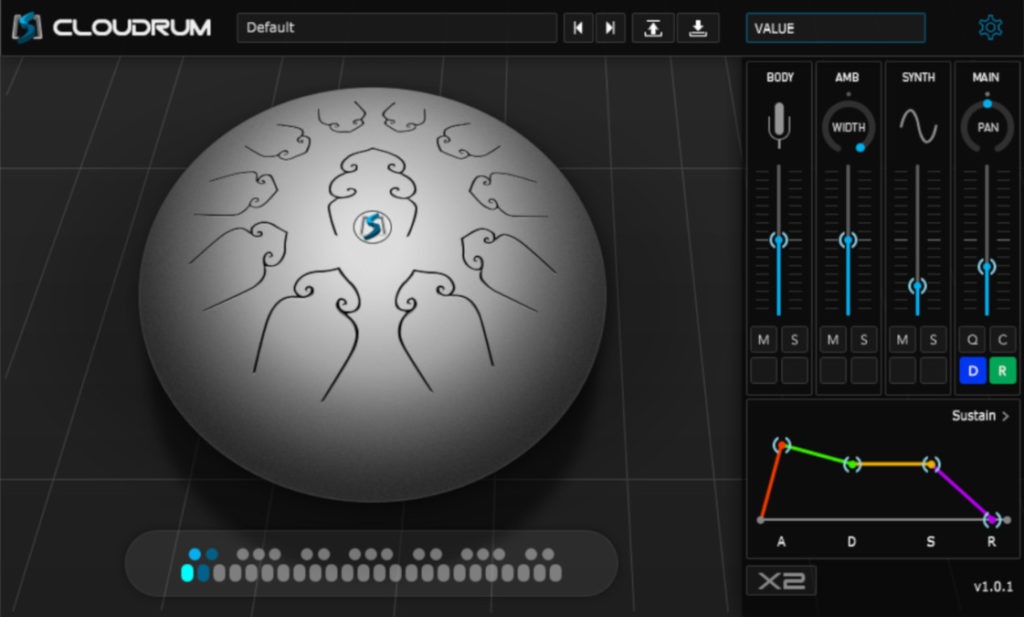Image resolution: width=1024 pixels, height=617 pixels.
Task: Click the yellow sustain envelope node
Action: (931, 464)
